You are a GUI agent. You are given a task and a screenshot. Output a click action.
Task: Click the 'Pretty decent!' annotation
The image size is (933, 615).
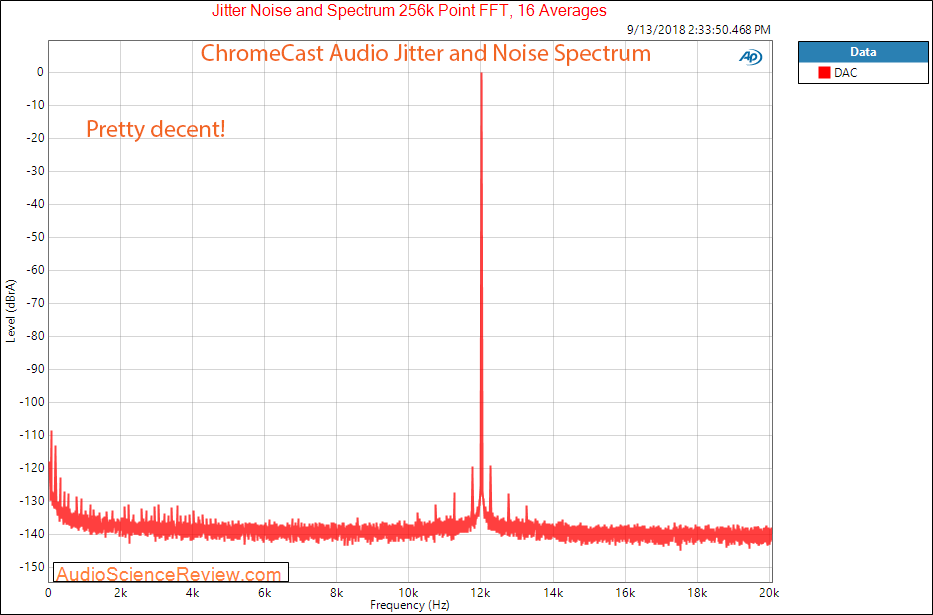(156, 129)
